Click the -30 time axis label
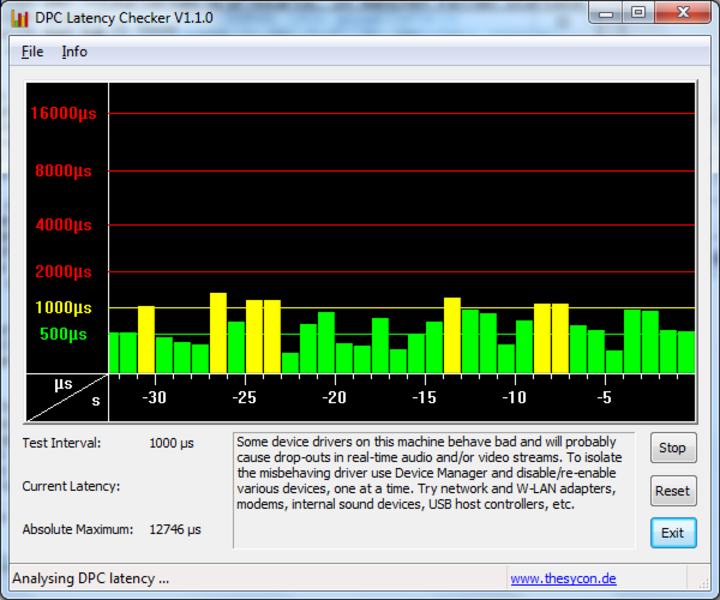This screenshot has width=720, height=600. coord(154,398)
